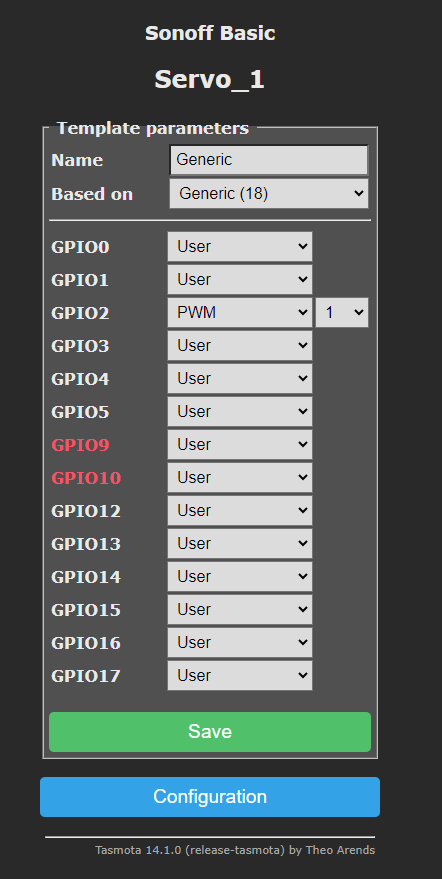Open the GPIO14 function dropdown
The width and height of the screenshot is (442, 879).
click(240, 577)
